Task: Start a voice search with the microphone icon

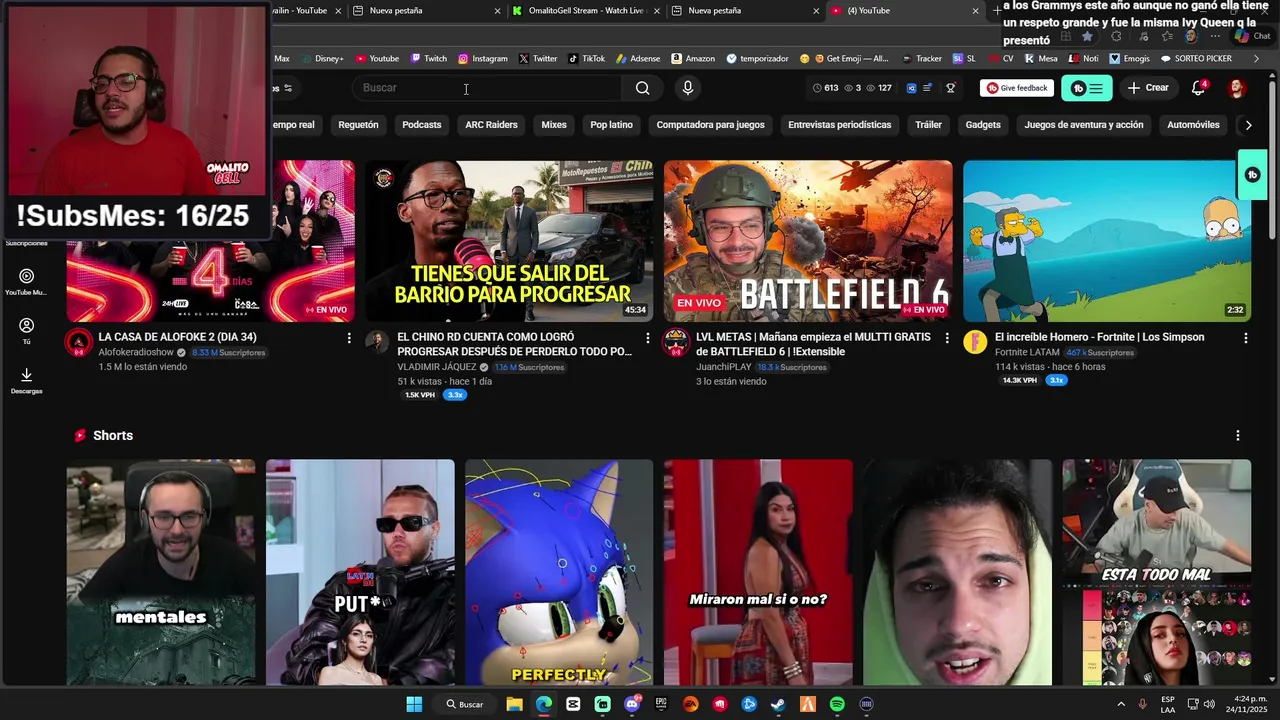Action: click(x=687, y=88)
